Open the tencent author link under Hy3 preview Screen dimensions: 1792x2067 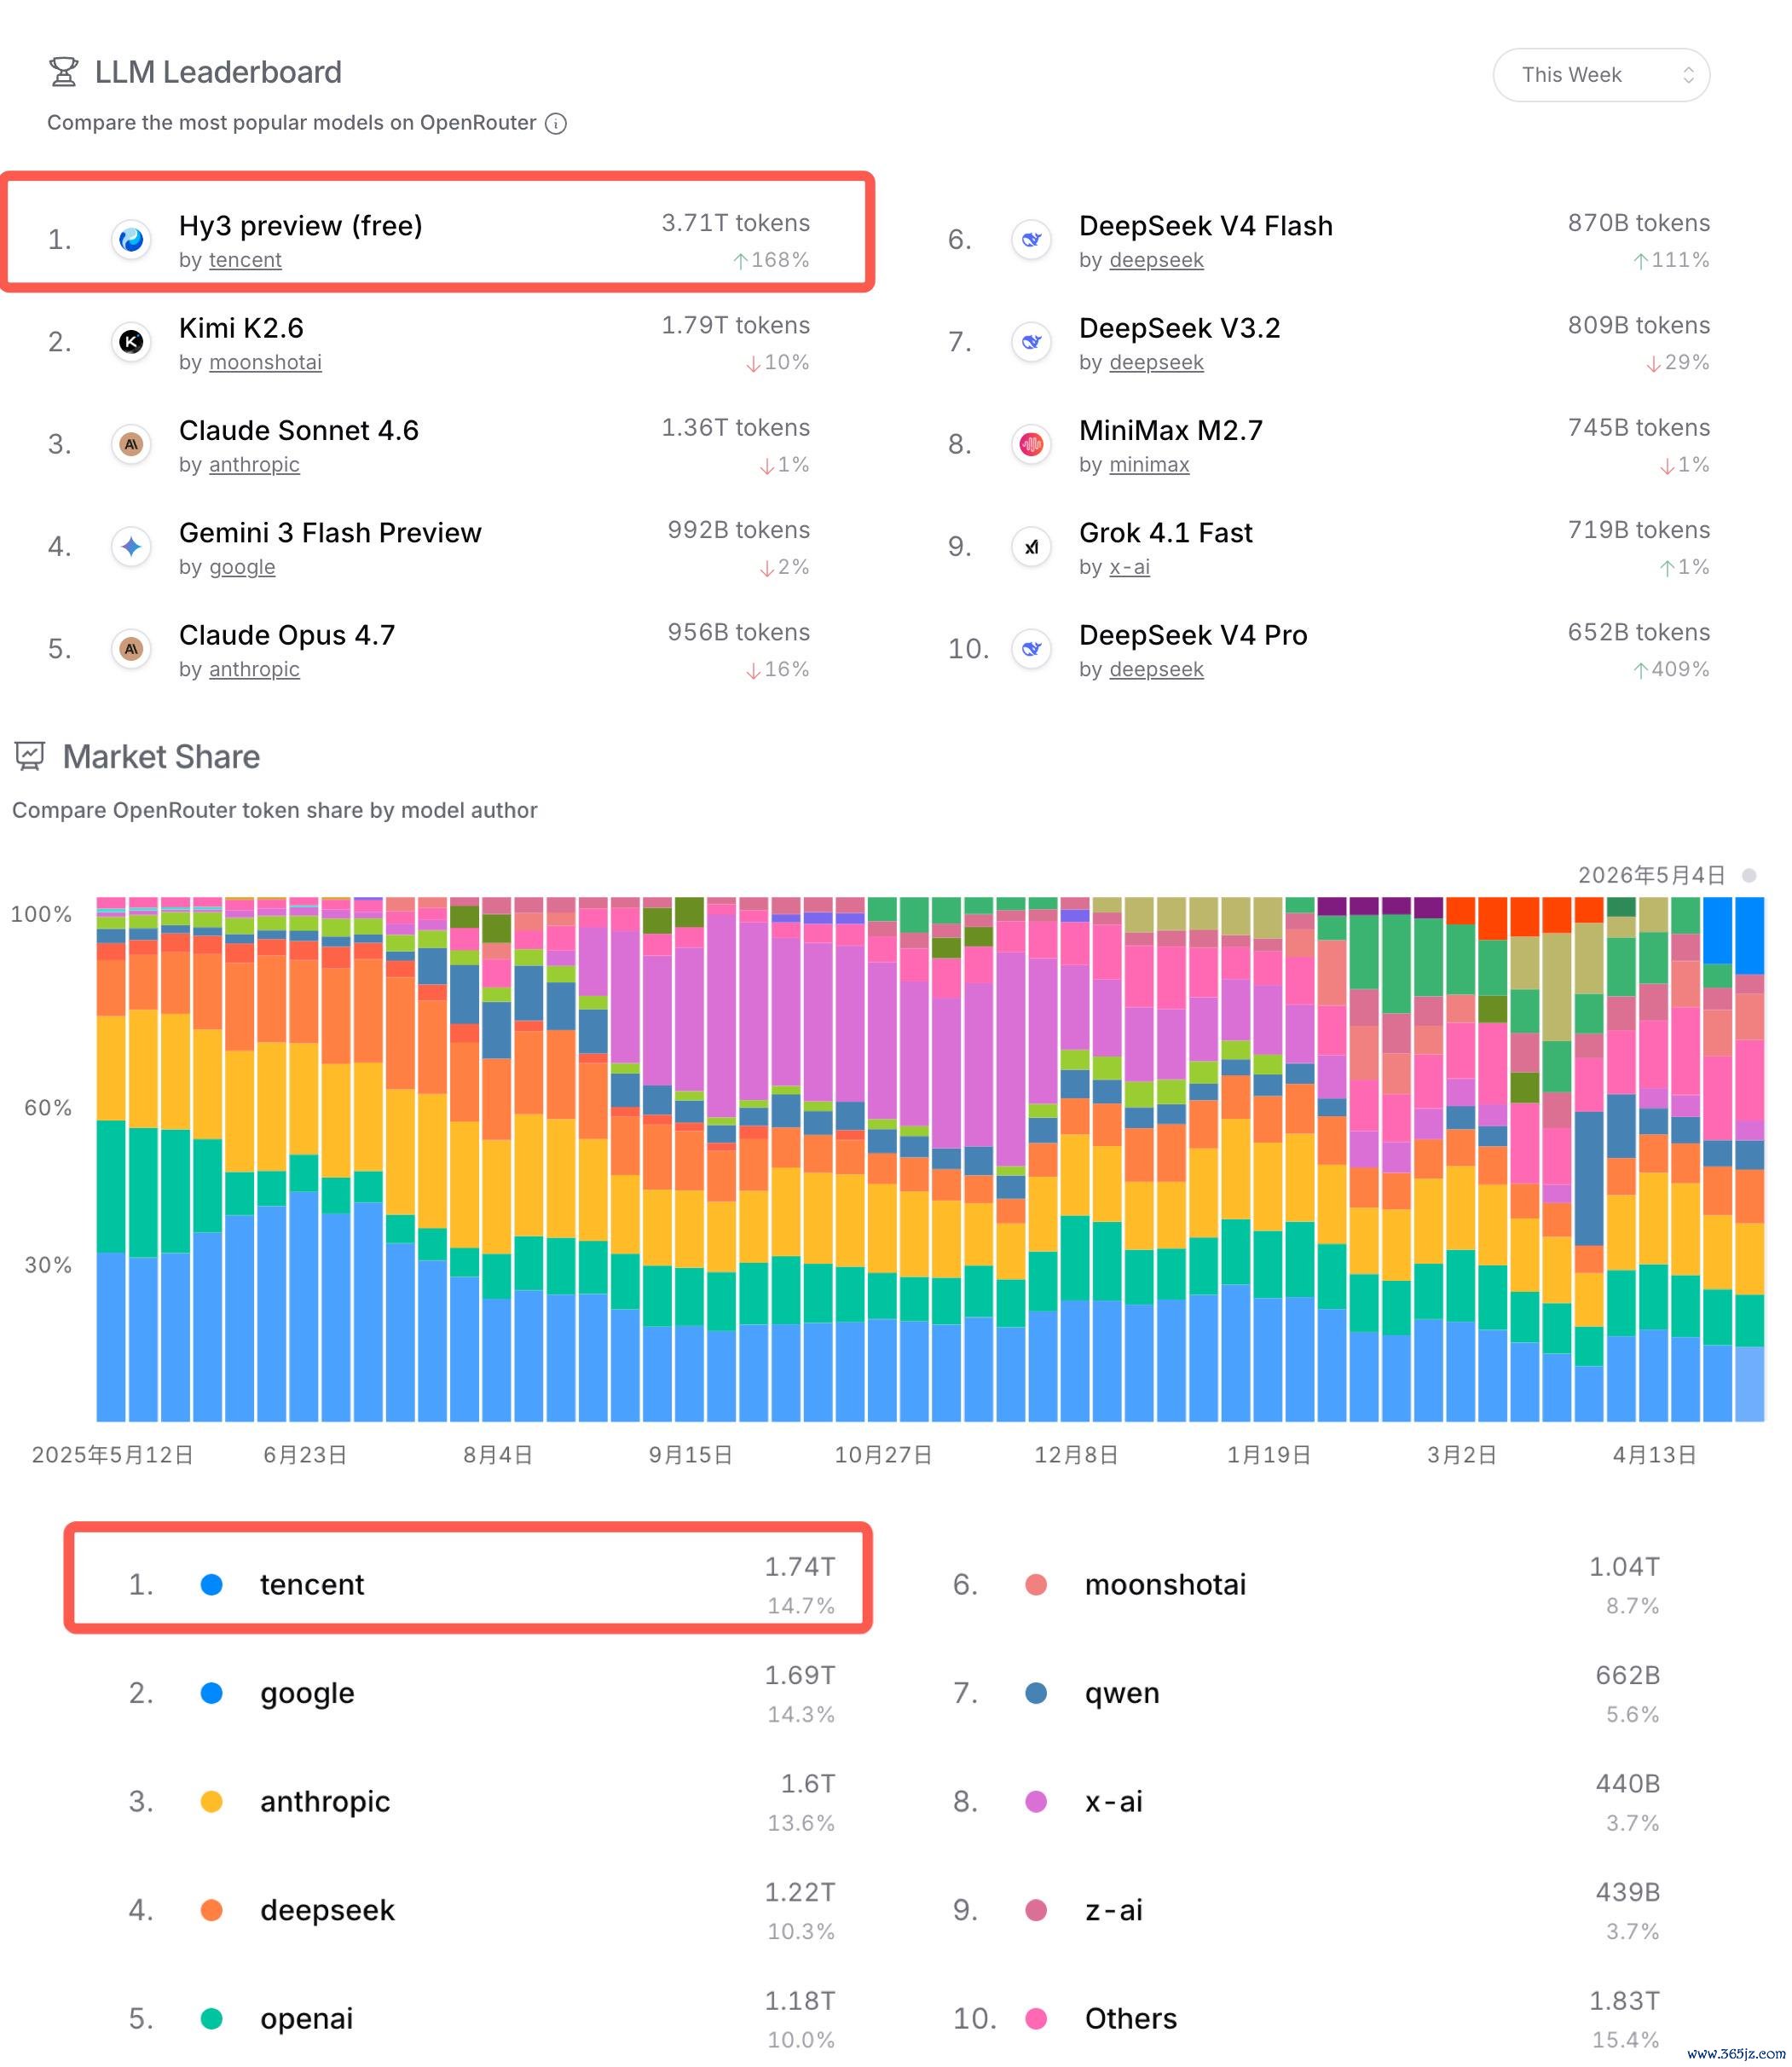[245, 260]
